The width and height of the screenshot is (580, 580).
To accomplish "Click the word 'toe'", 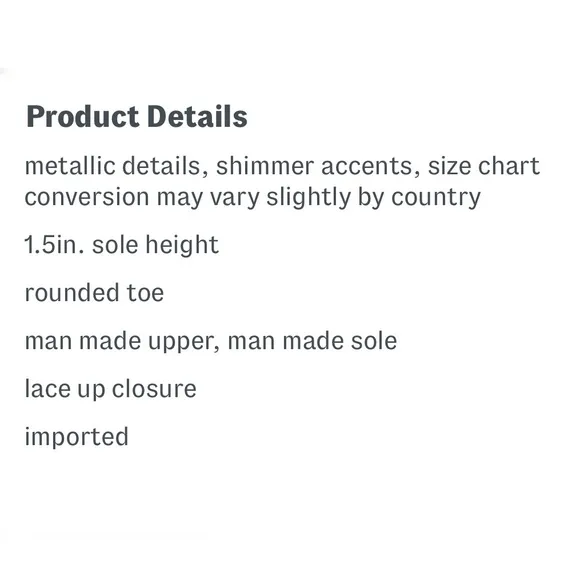I will click(x=145, y=293).
